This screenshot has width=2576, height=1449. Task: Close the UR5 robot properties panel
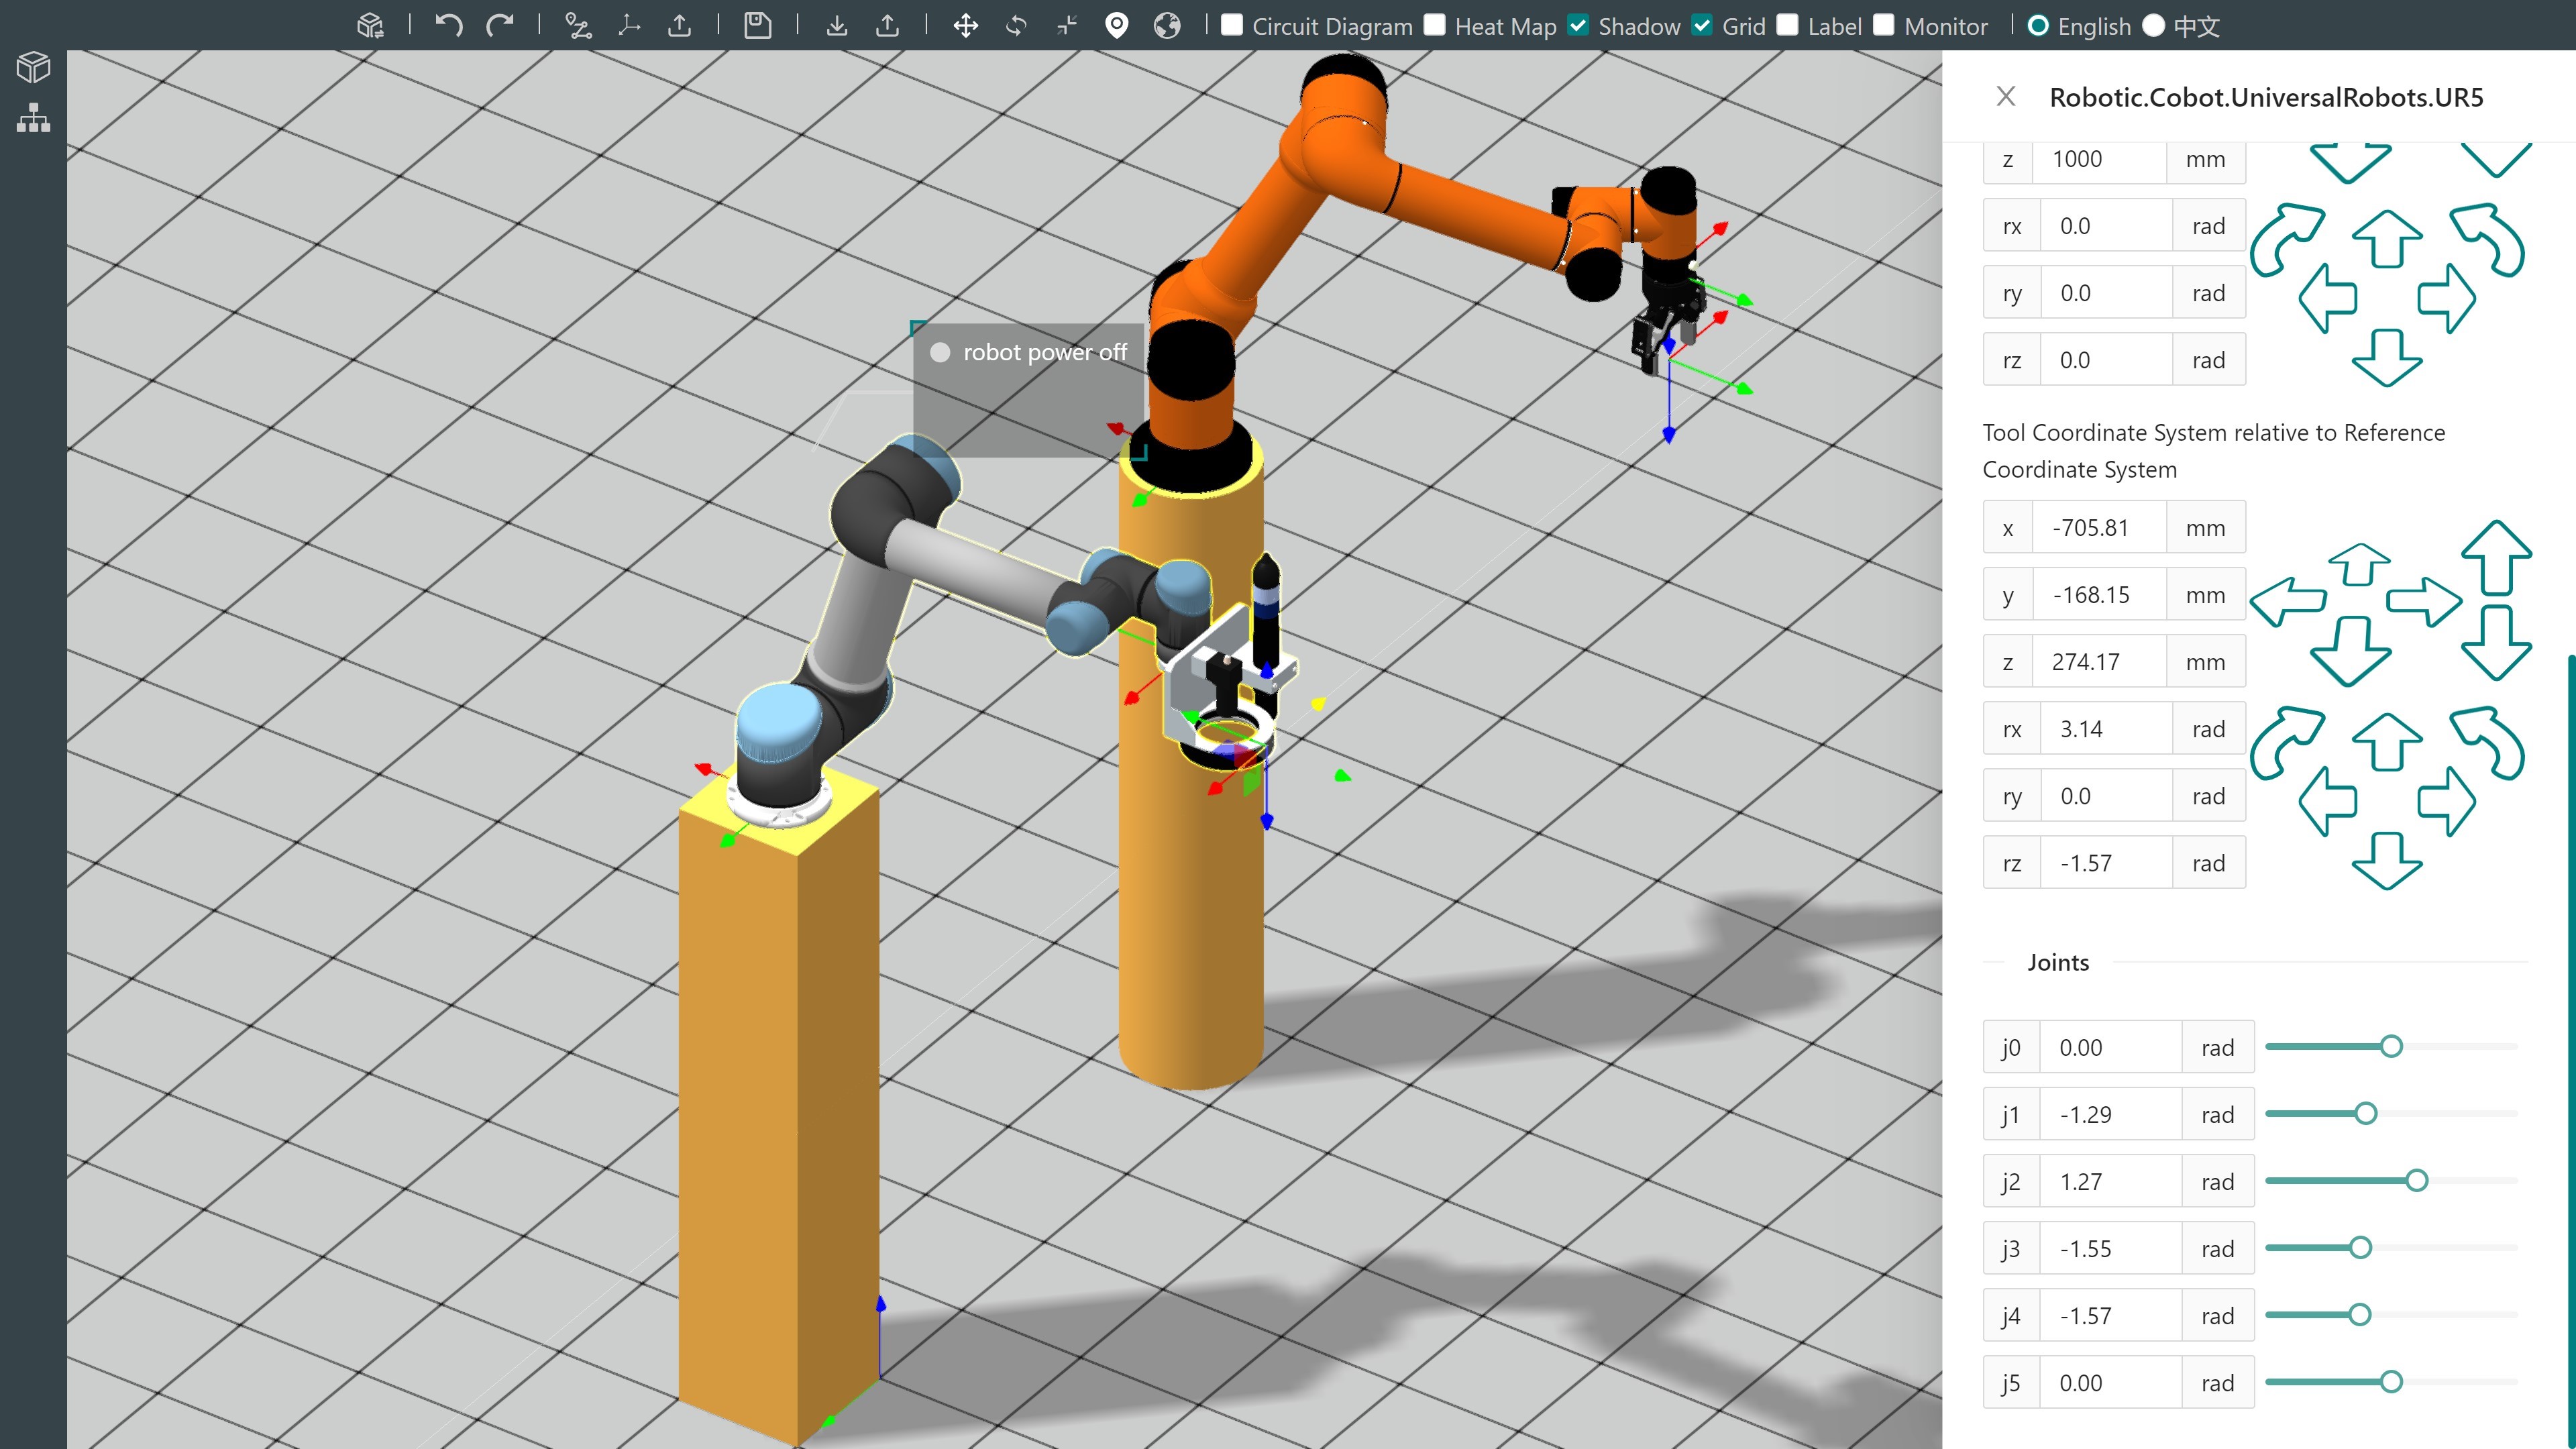2005,96
